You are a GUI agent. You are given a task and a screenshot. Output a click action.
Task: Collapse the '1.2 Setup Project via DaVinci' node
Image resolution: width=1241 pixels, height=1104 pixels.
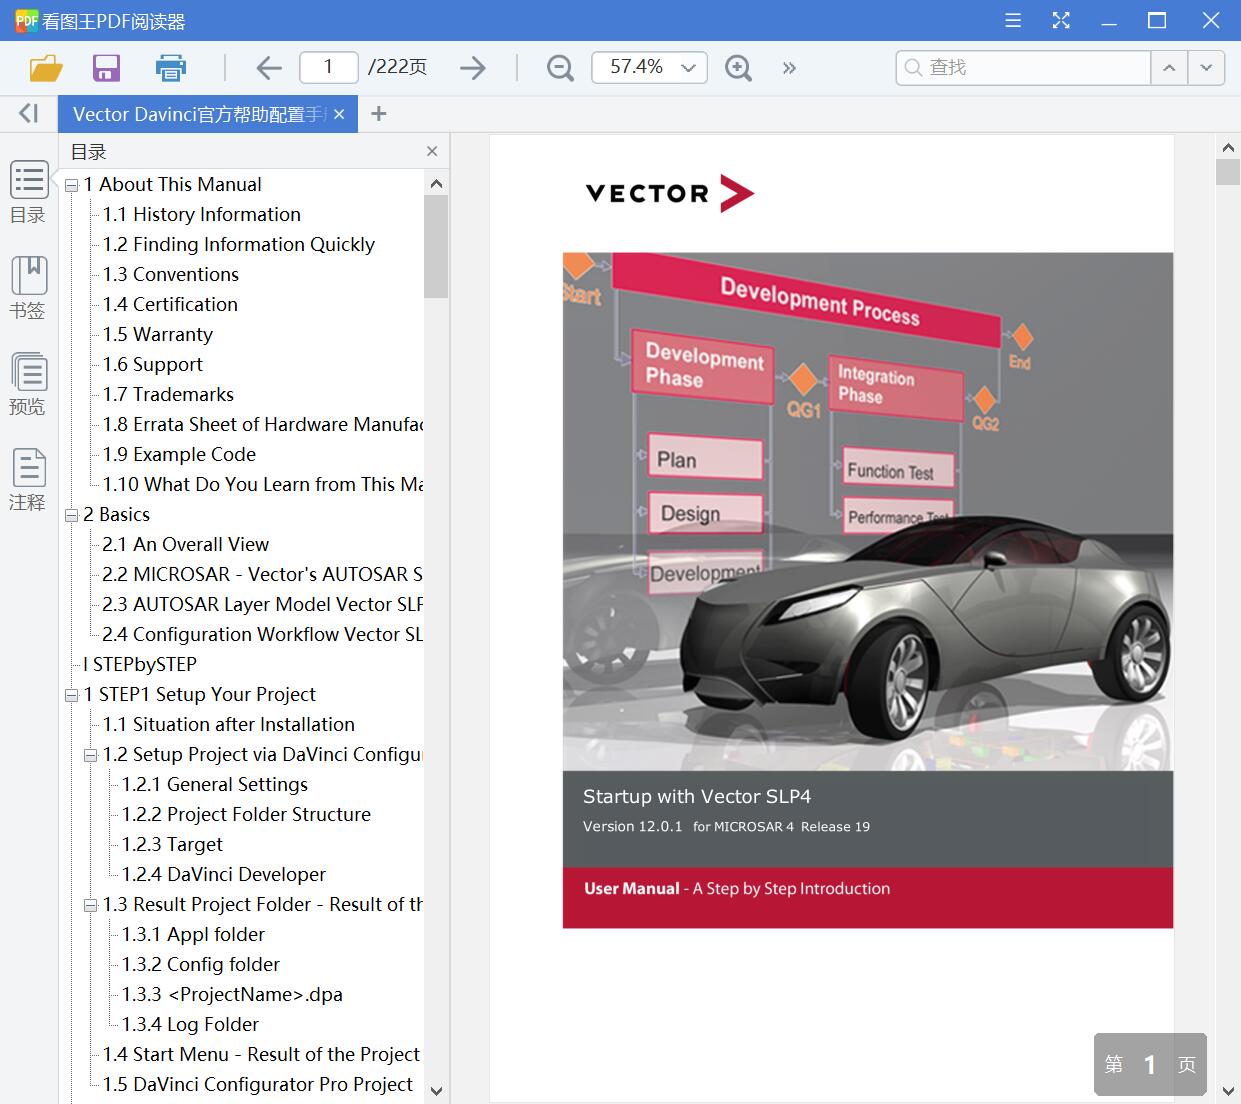(91, 756)
